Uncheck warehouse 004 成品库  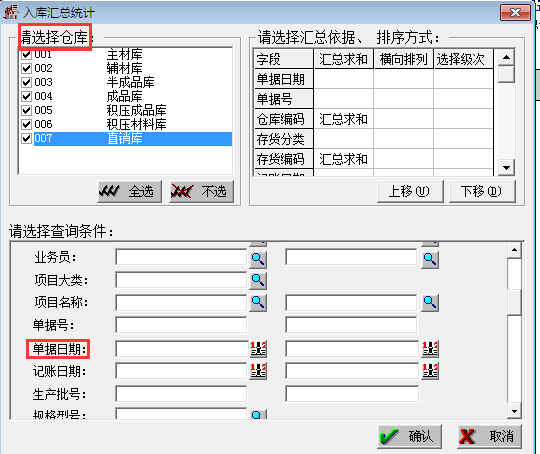pos(27,96)
